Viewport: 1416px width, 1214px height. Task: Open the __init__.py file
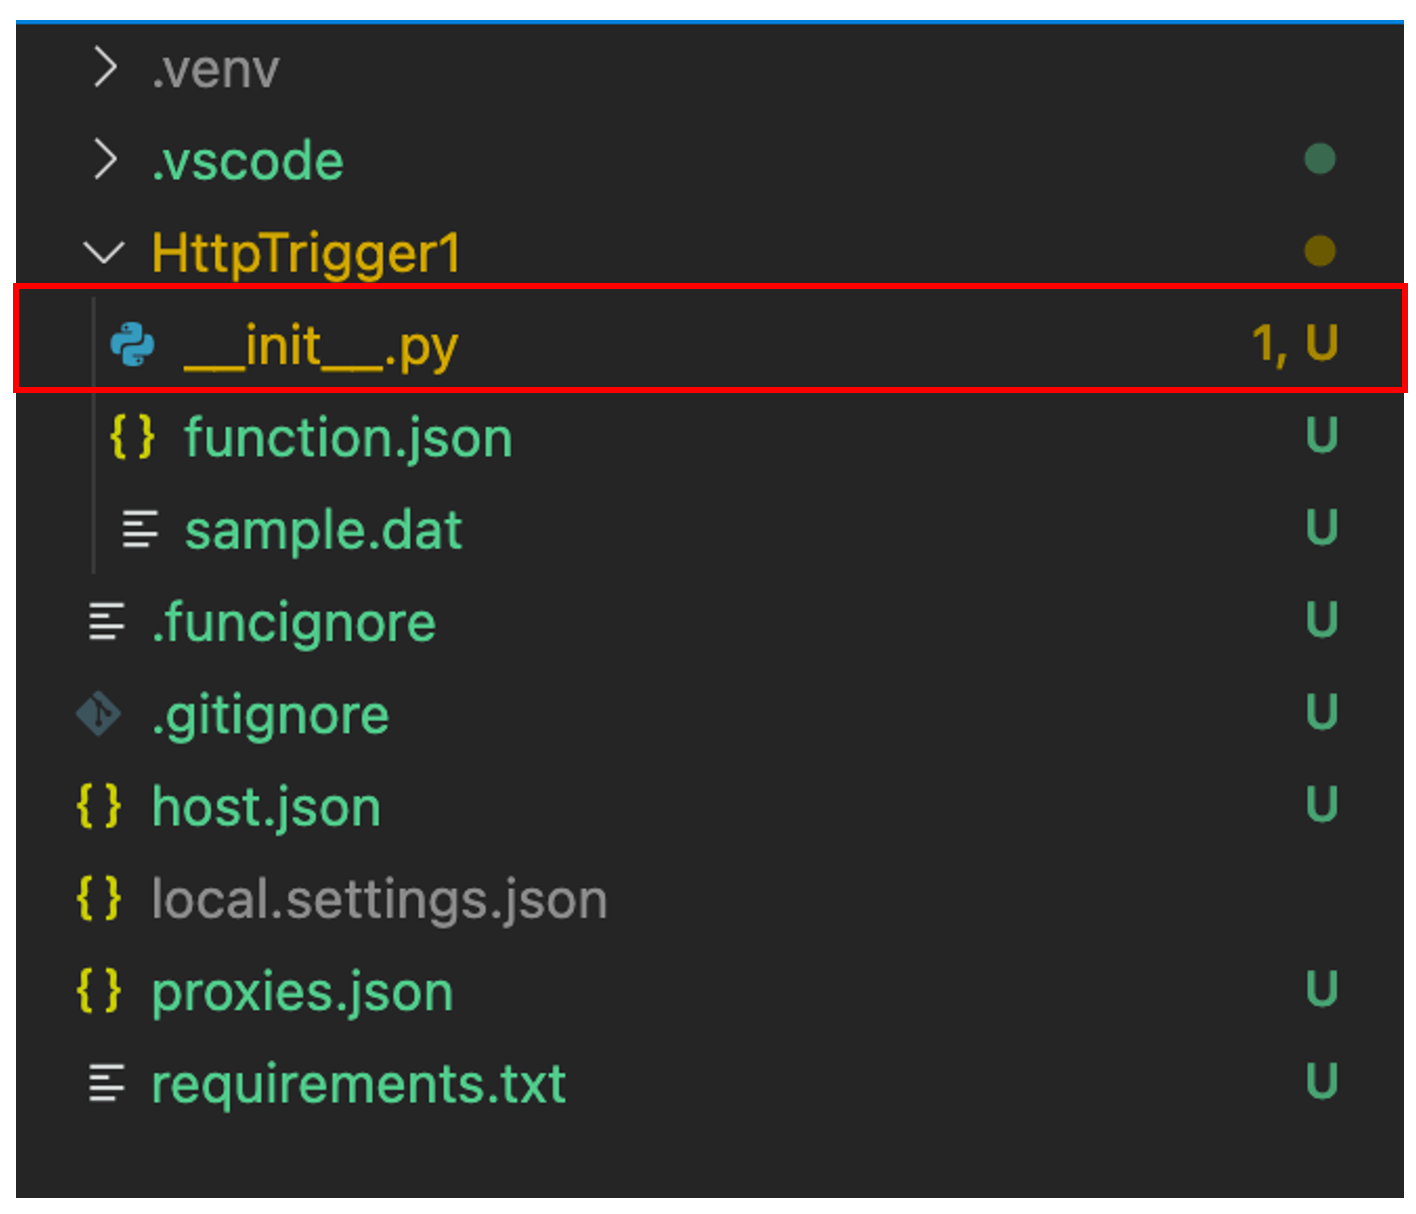click(x=320, y=346)
